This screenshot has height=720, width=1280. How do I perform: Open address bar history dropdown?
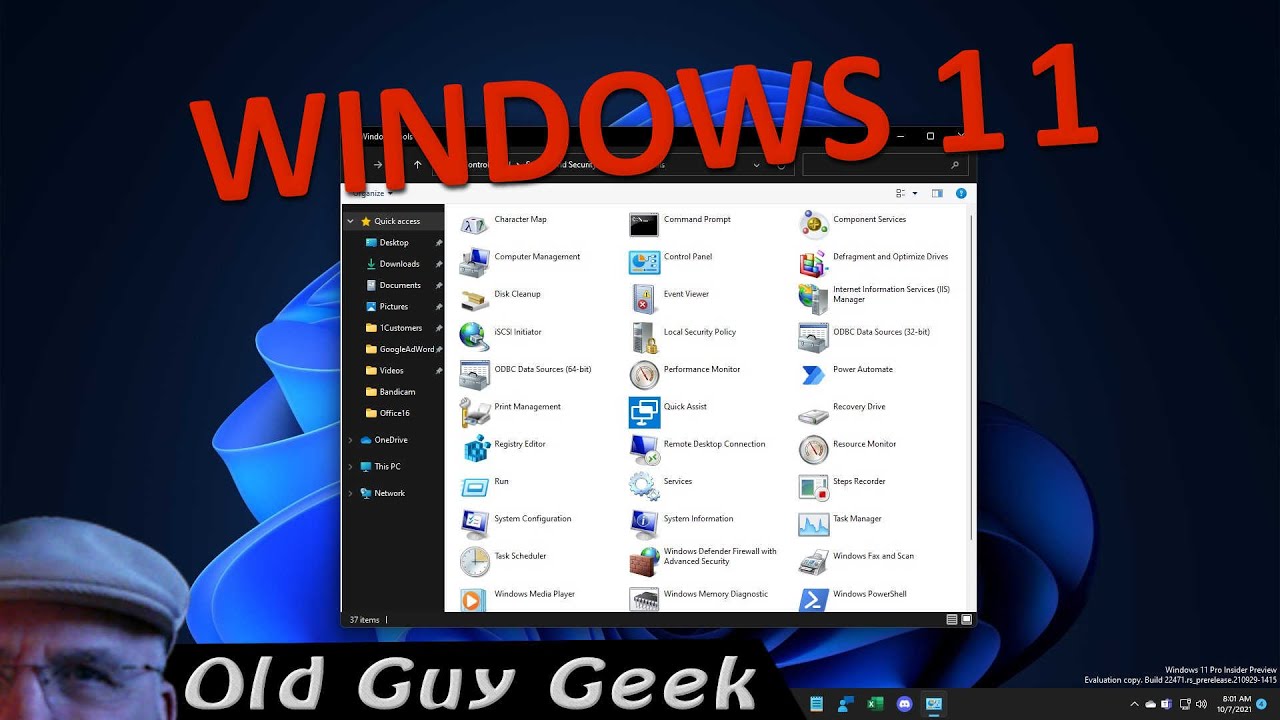756,165
